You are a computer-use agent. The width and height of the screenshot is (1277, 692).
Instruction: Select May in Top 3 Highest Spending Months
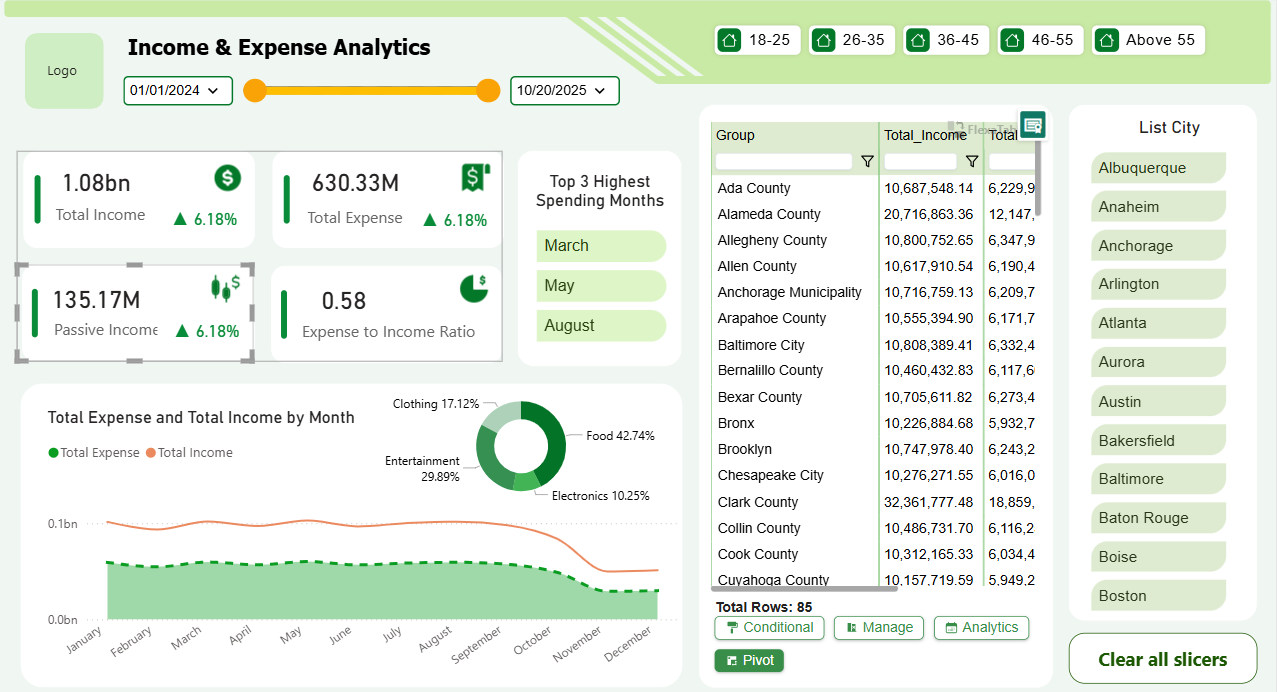pyautogui.click(x=601, y=286)
